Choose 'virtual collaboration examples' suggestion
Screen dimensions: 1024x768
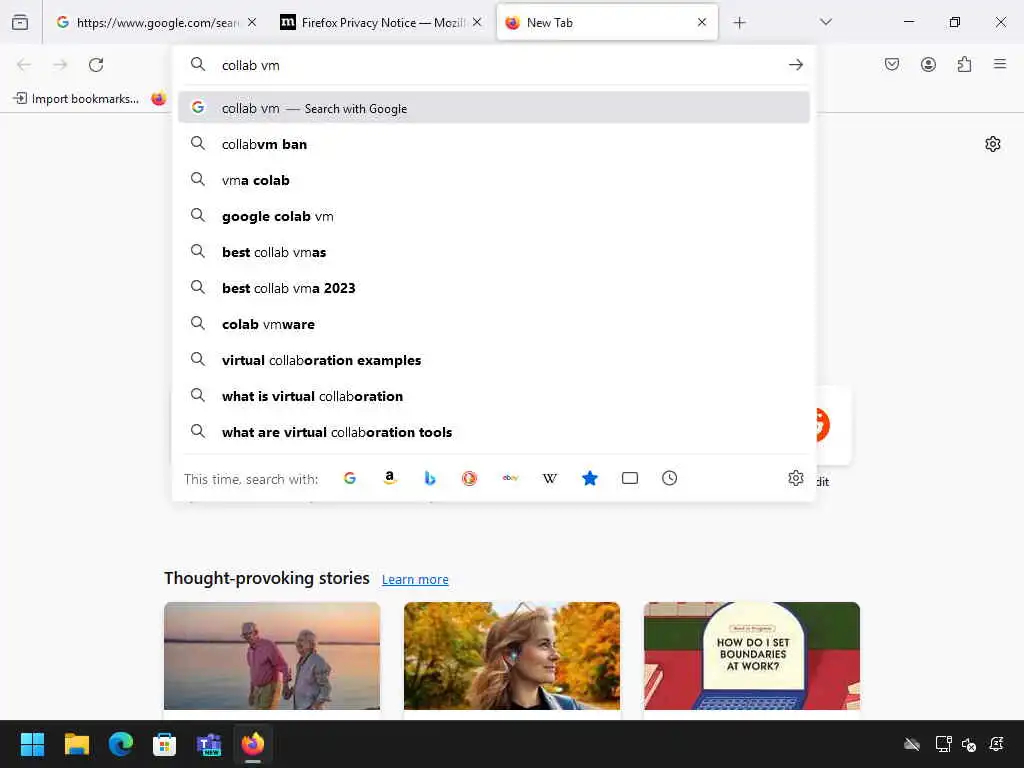pyautogui.click(x=494, y=360)
